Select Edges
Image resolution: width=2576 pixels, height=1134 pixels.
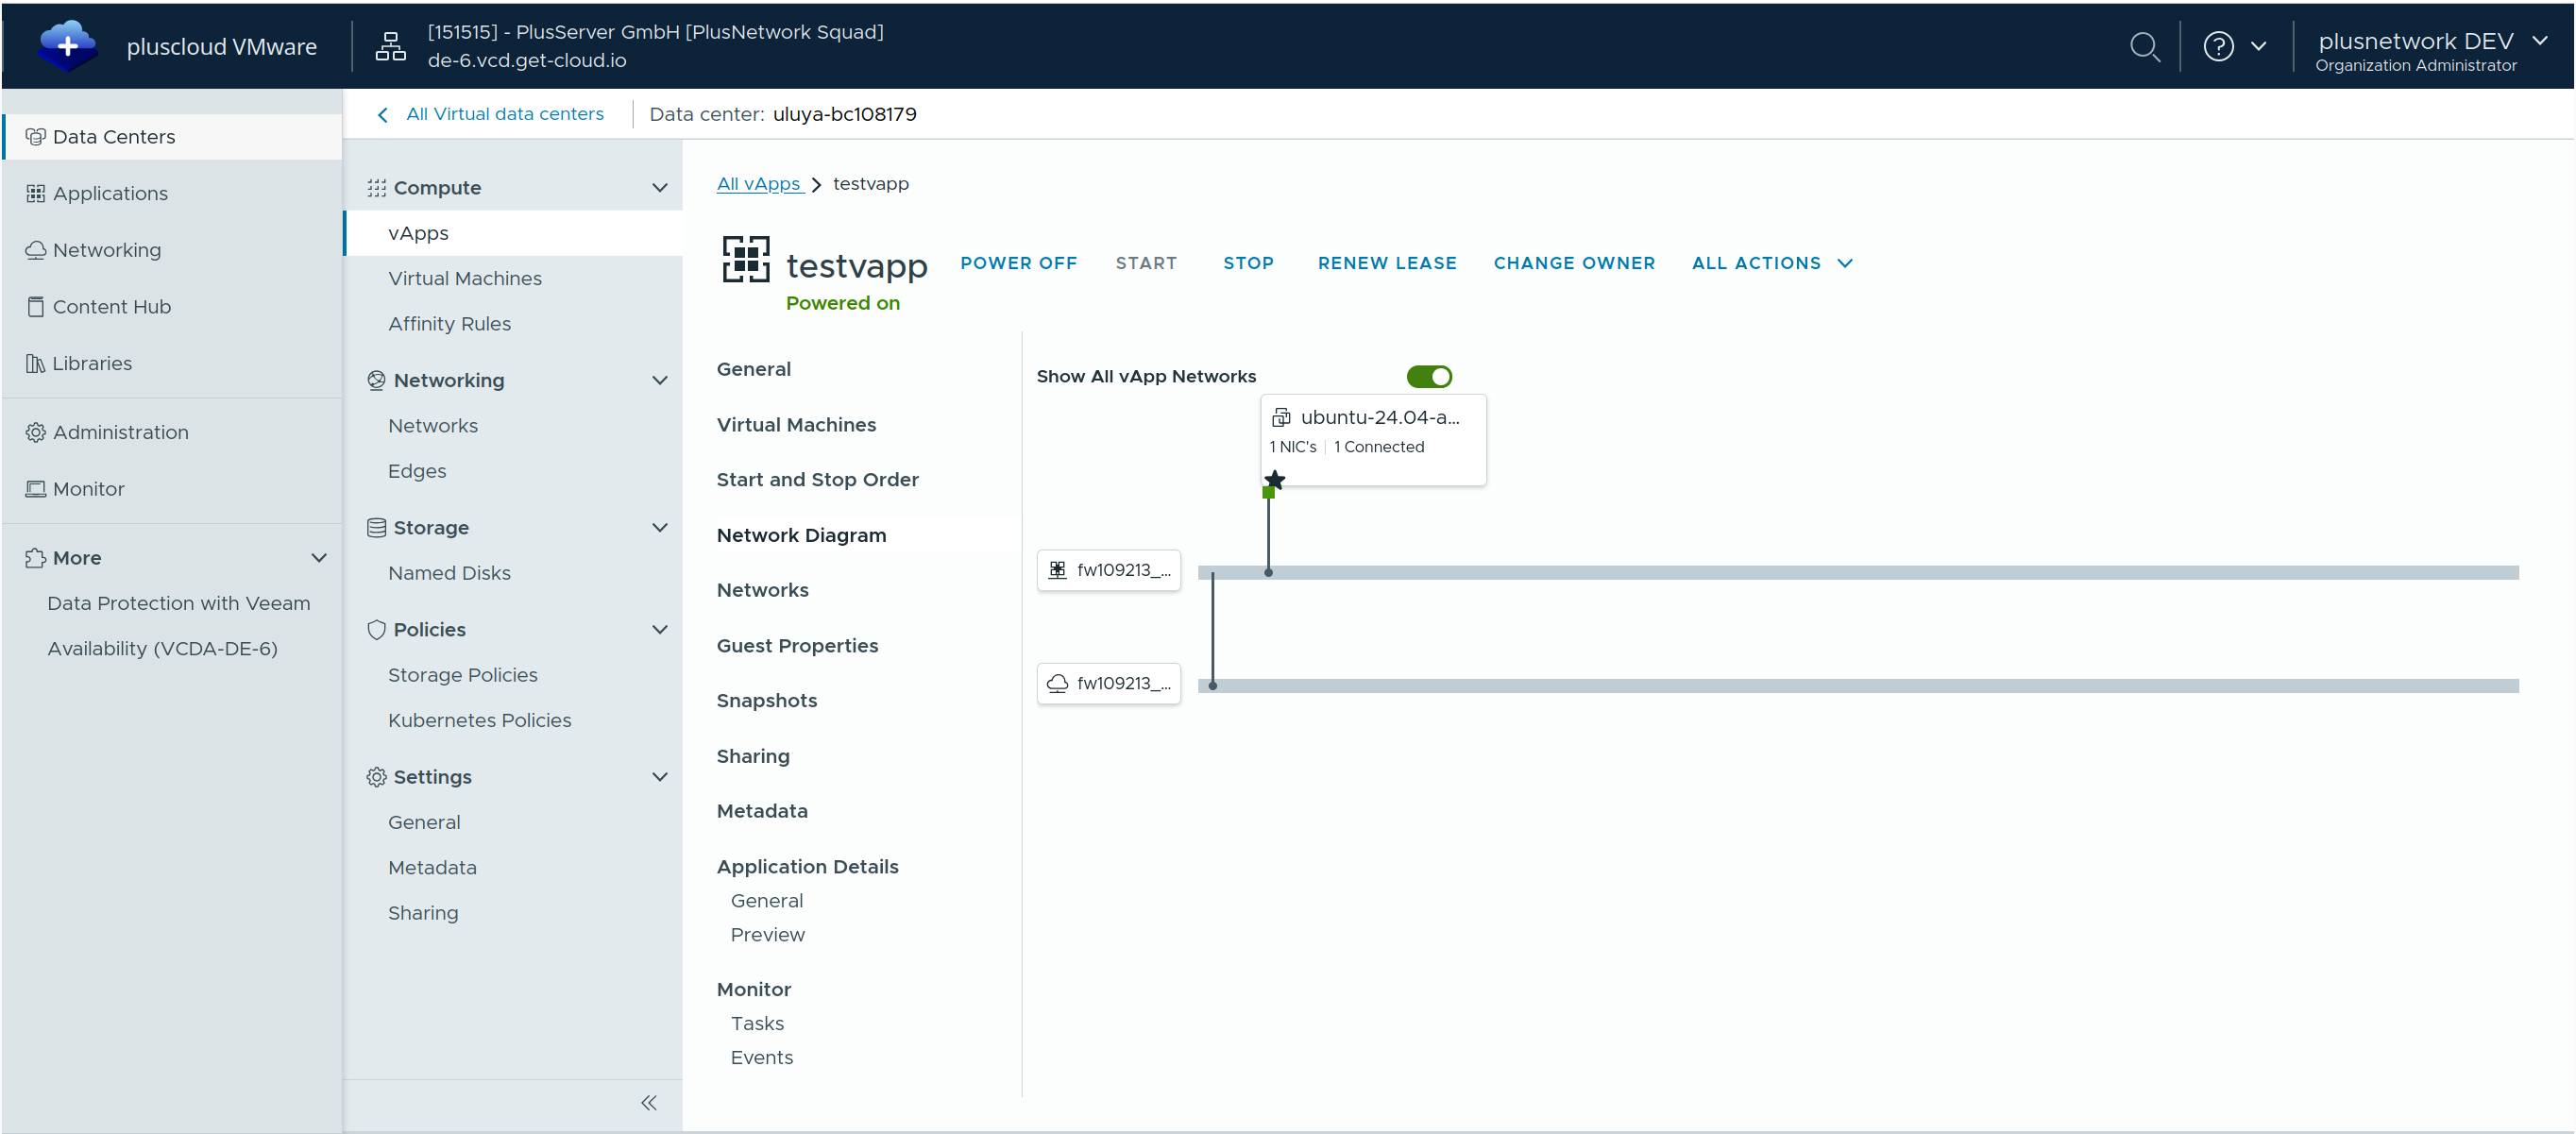(x=417, y=471)
